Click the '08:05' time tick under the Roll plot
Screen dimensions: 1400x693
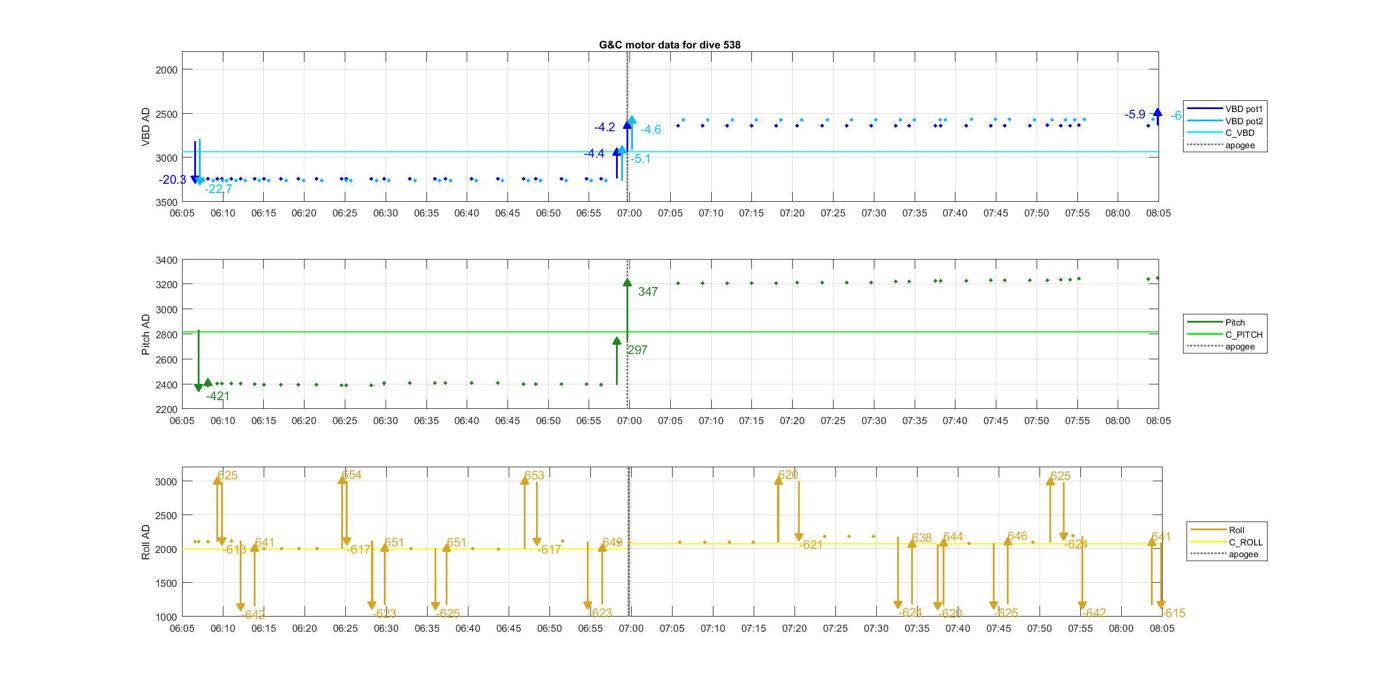(1161, 629)
